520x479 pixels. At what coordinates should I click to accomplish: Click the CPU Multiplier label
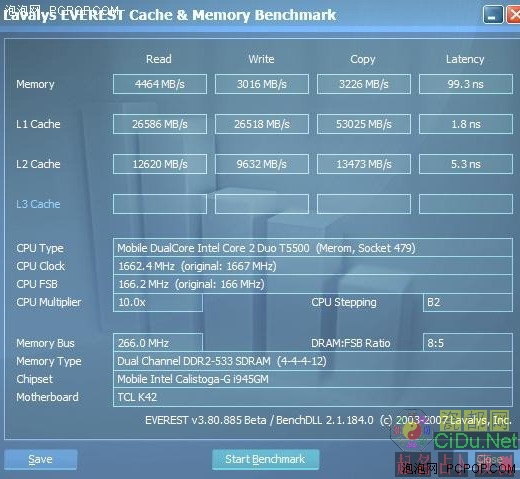point(49,302)
